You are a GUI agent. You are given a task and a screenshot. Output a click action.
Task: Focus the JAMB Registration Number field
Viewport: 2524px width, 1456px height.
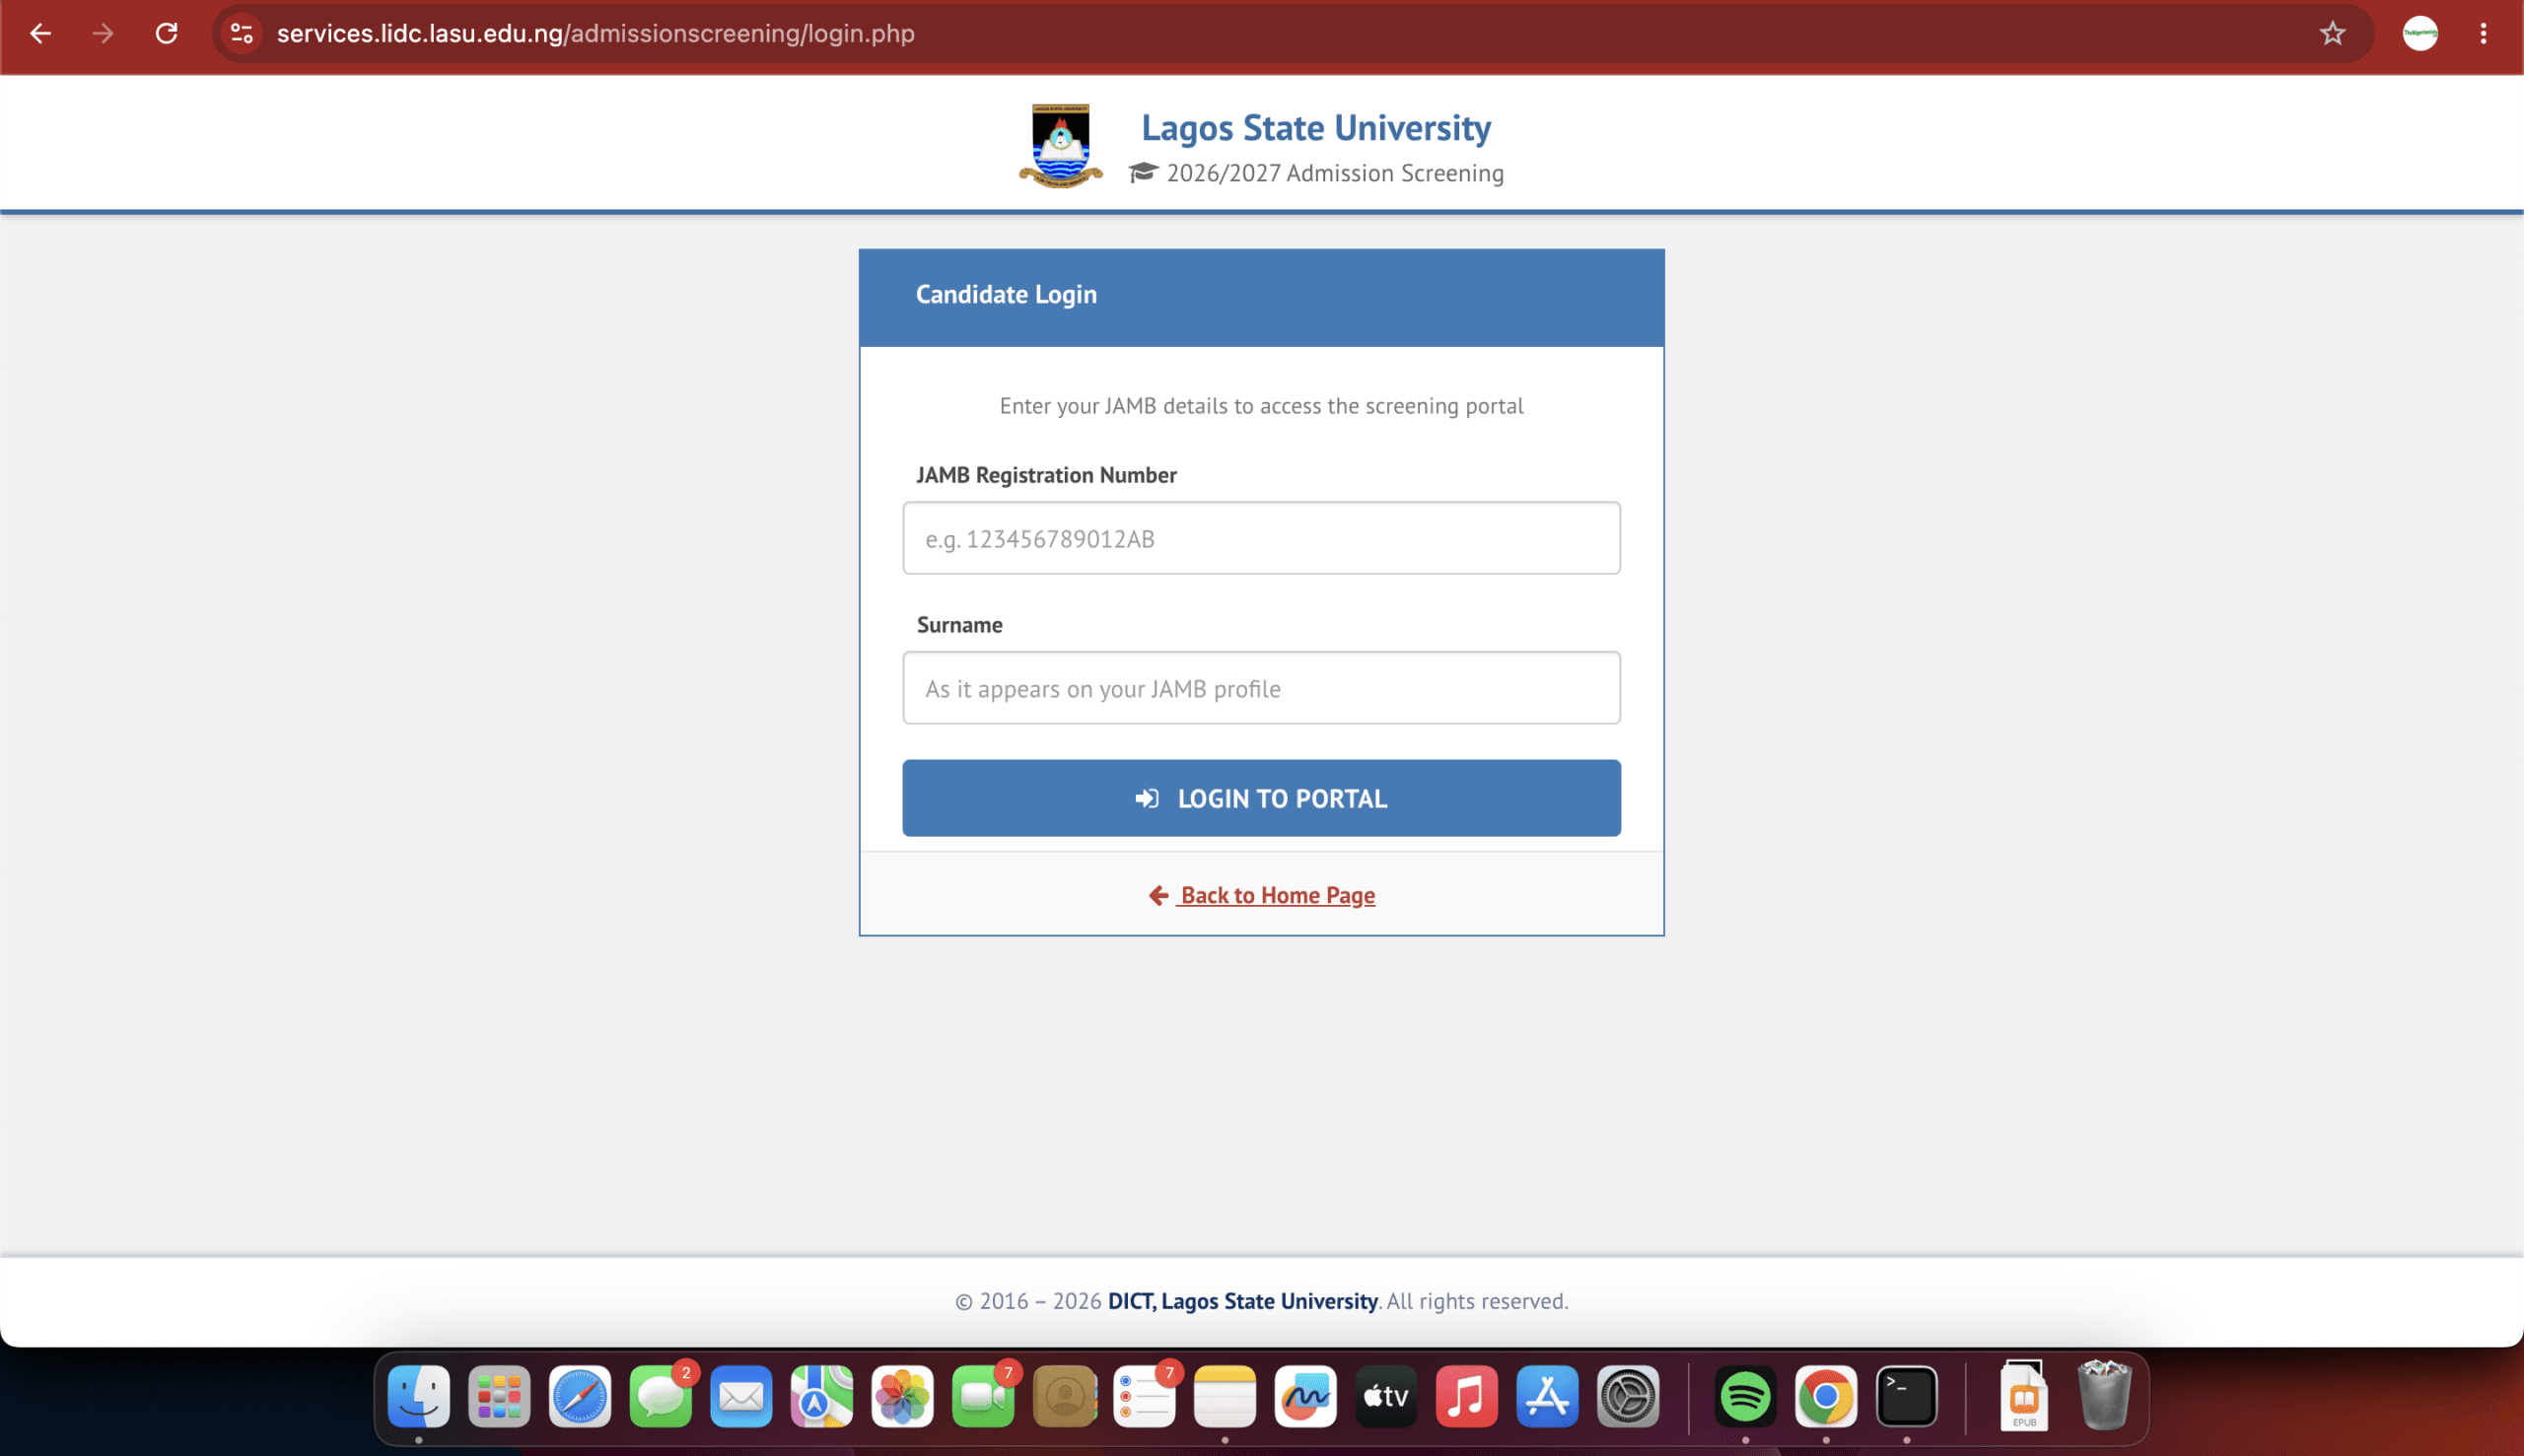(1261, 538)
